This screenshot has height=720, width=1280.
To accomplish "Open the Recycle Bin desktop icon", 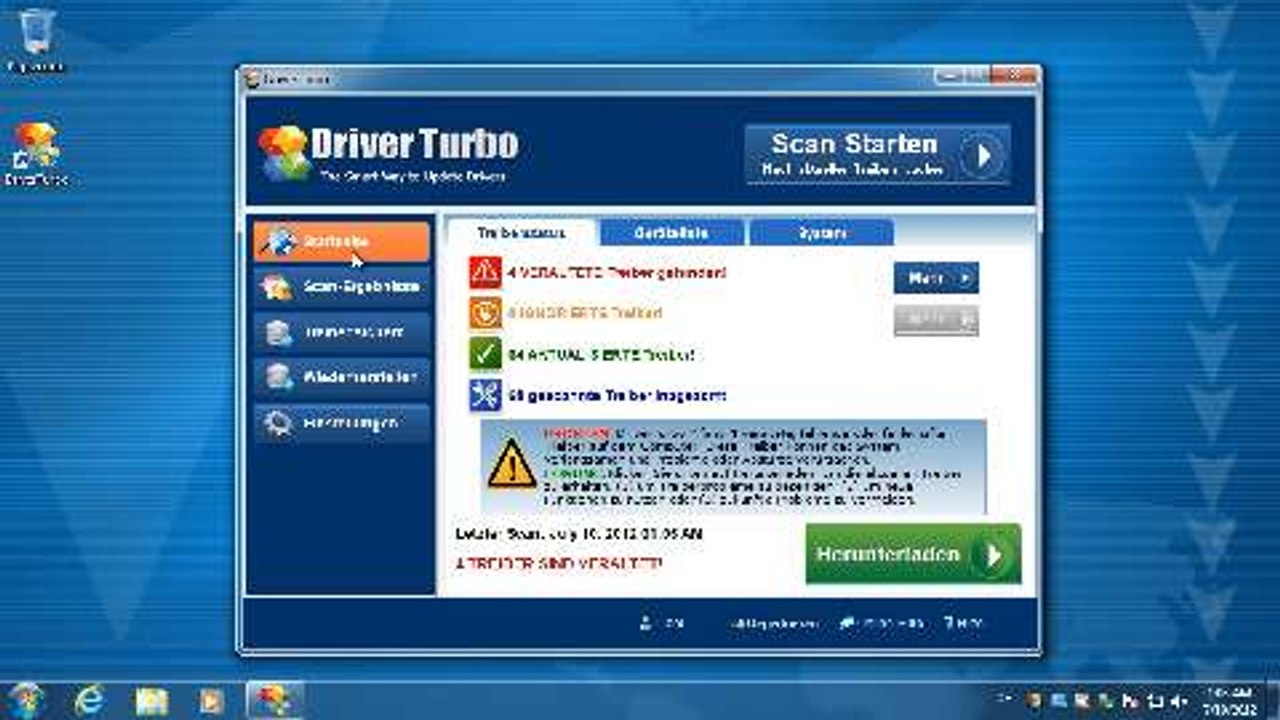I will pos(36,40).
